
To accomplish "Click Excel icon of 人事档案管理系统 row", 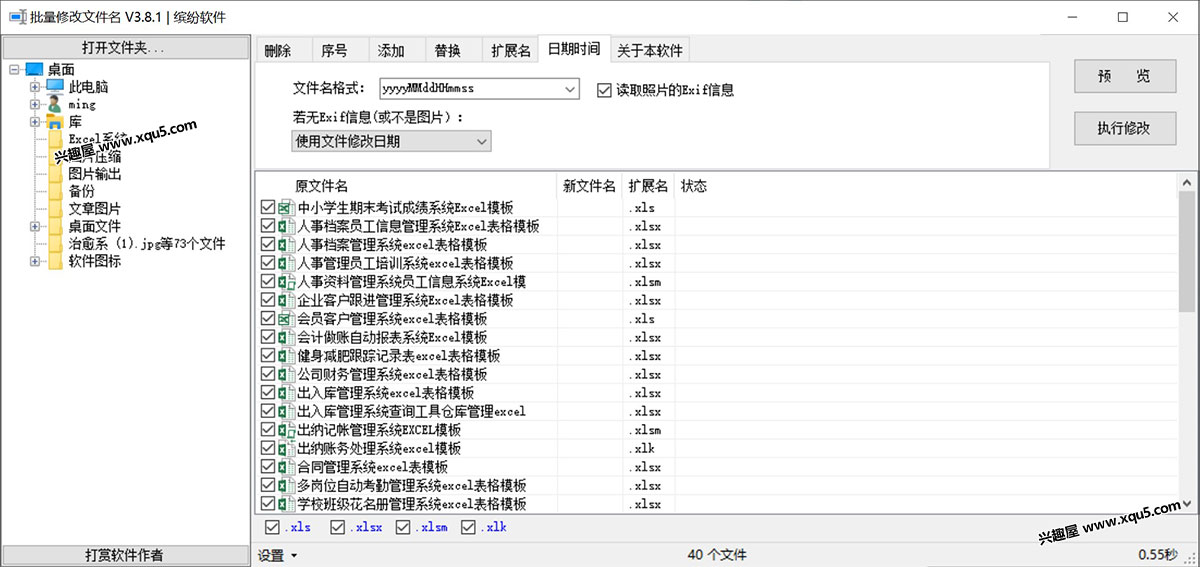I will (286, 245).
